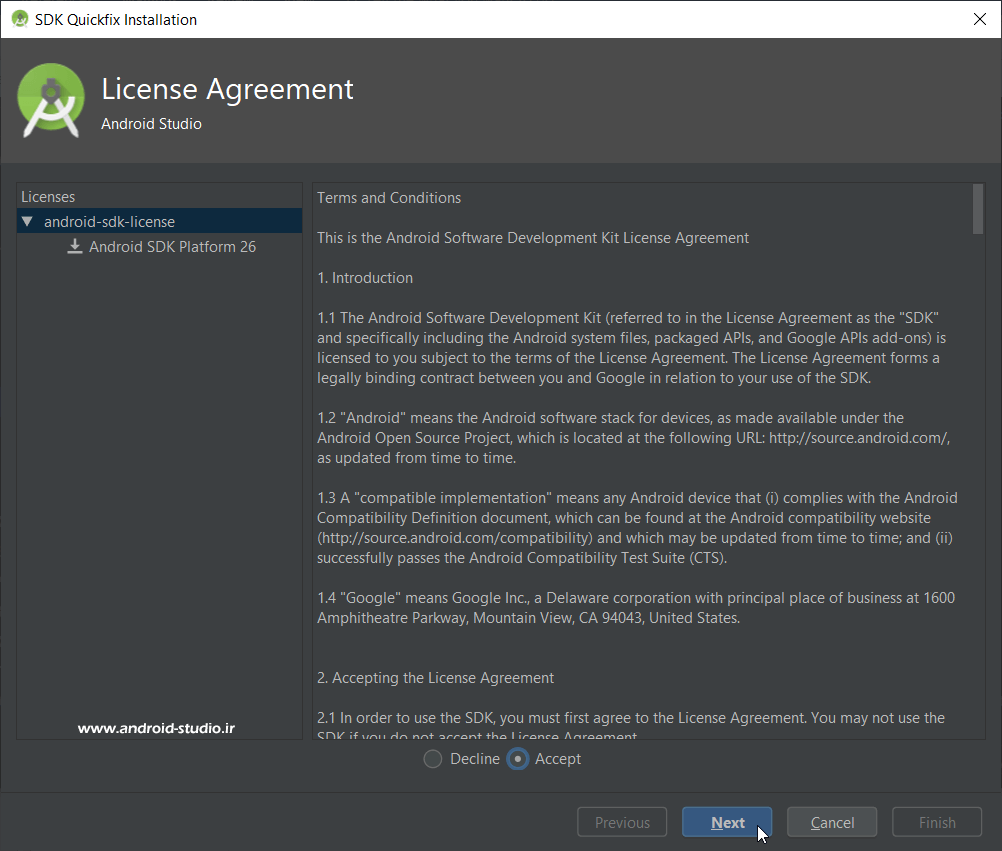Click the source.android.com/compatibility URL text
The image size is (1002, 851).
click(455, 538)
